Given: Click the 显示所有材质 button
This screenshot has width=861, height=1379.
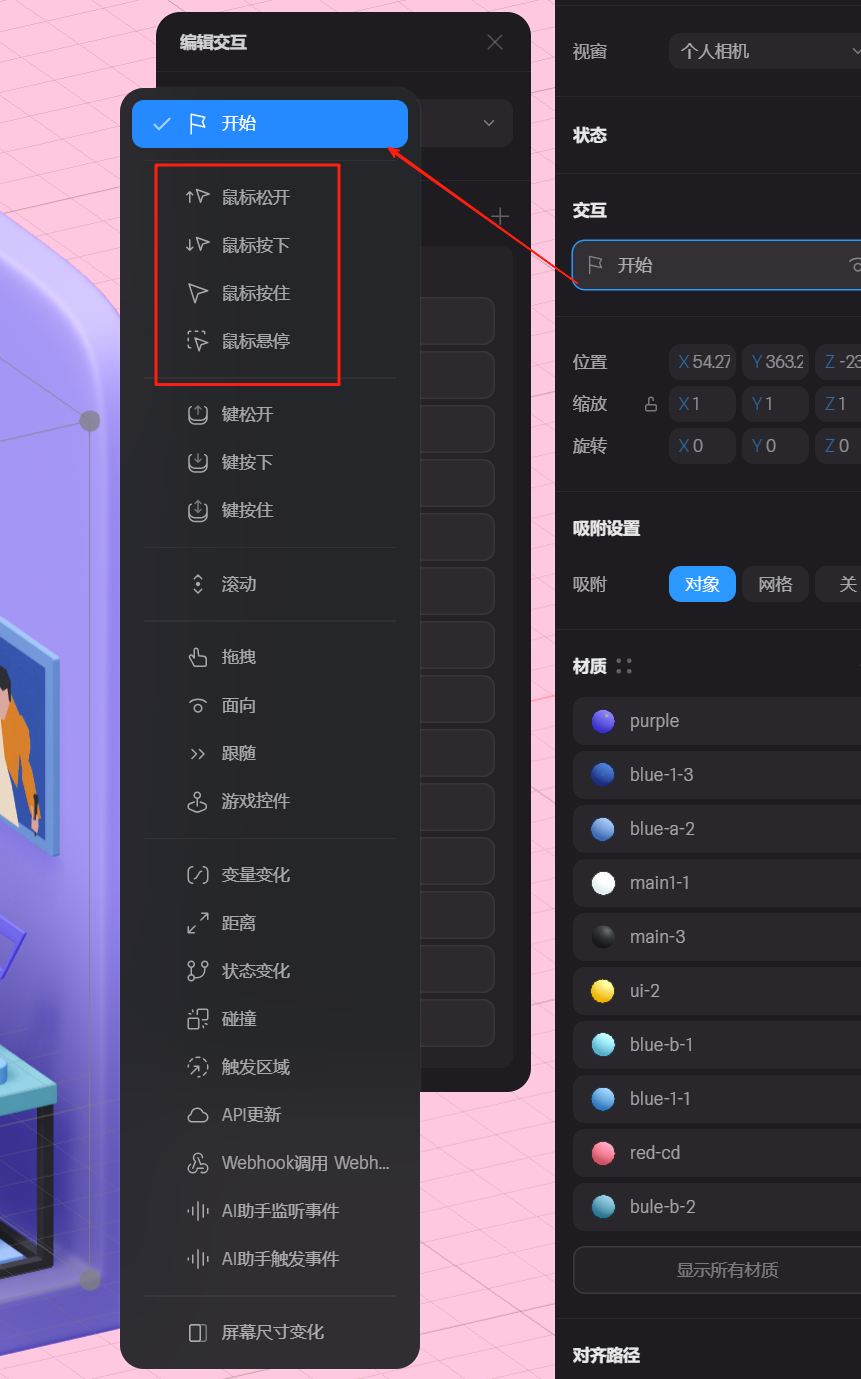Looking at the screenshot, I should [717, 1270].
